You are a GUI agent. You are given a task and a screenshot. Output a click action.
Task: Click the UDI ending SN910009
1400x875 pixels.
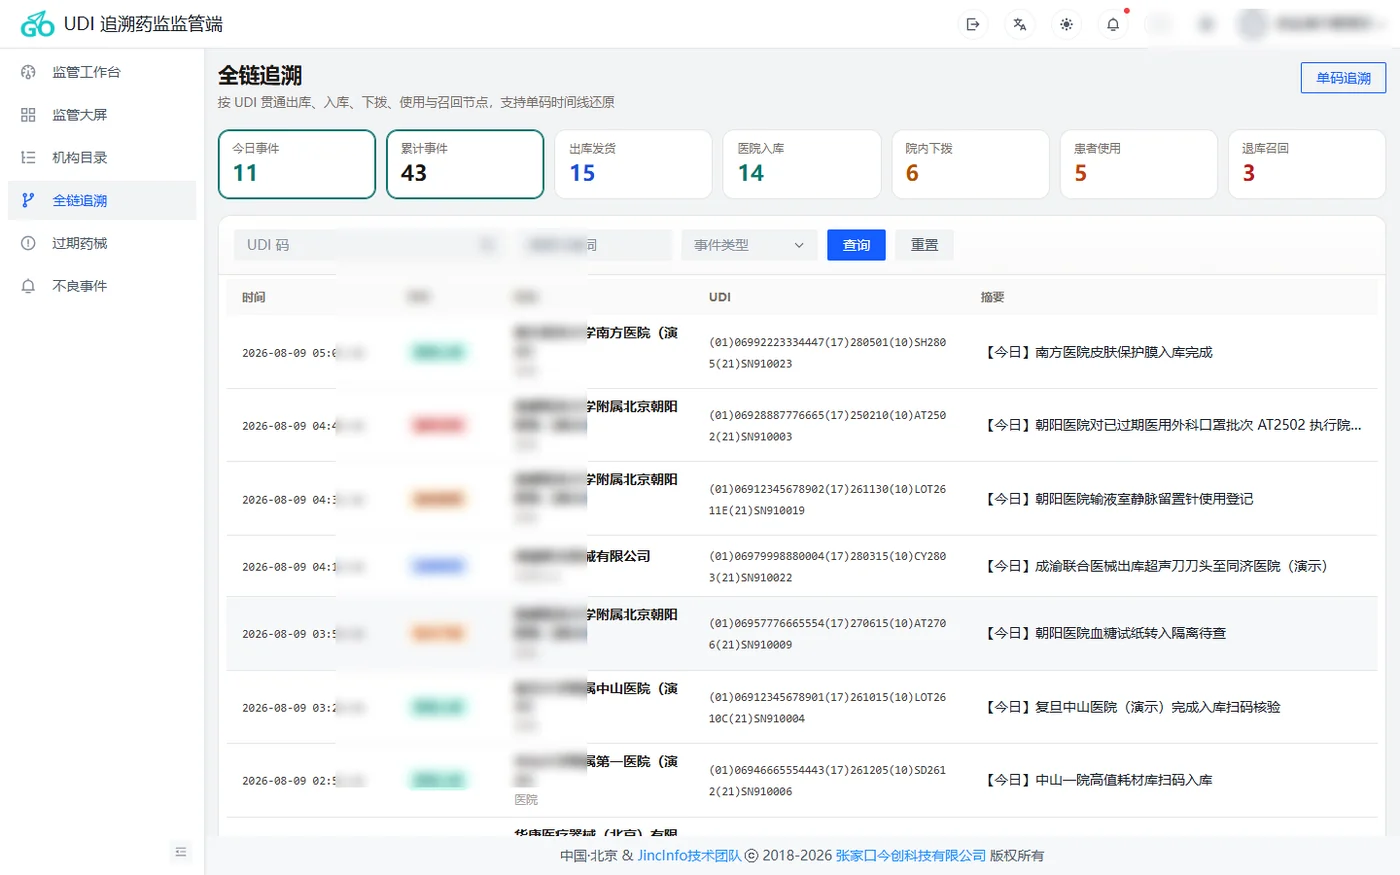point(827,634)
